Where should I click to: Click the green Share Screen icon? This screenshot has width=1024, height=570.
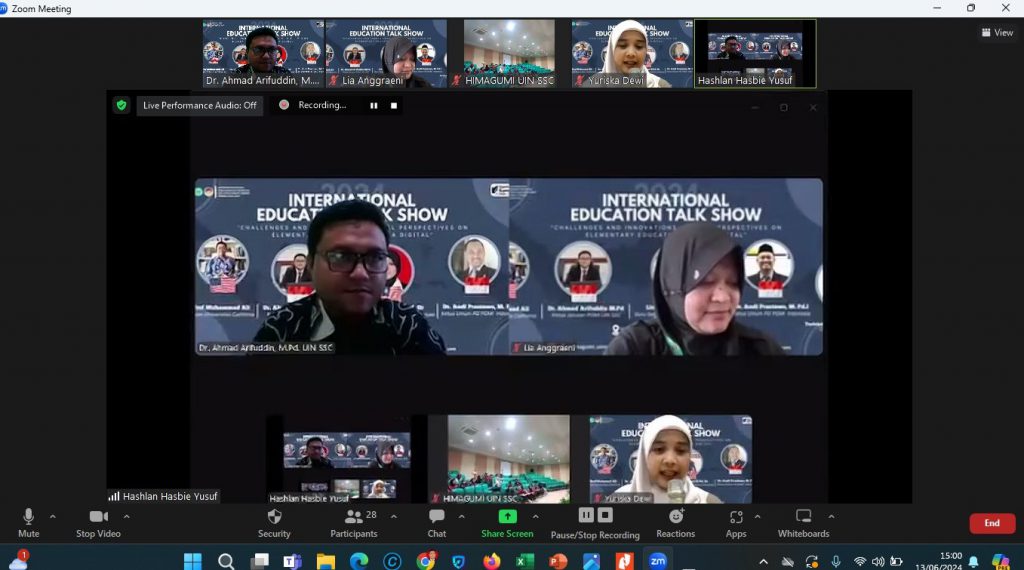pos(507,516)
